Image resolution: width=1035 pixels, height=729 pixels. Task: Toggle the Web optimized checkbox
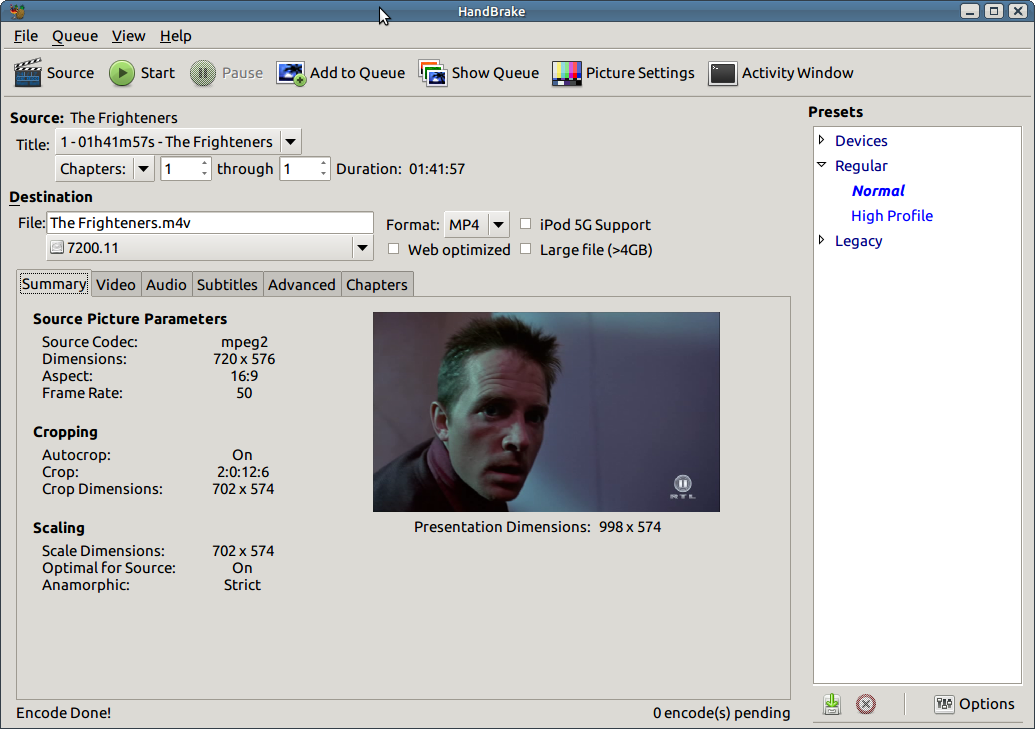pos(393,249)
